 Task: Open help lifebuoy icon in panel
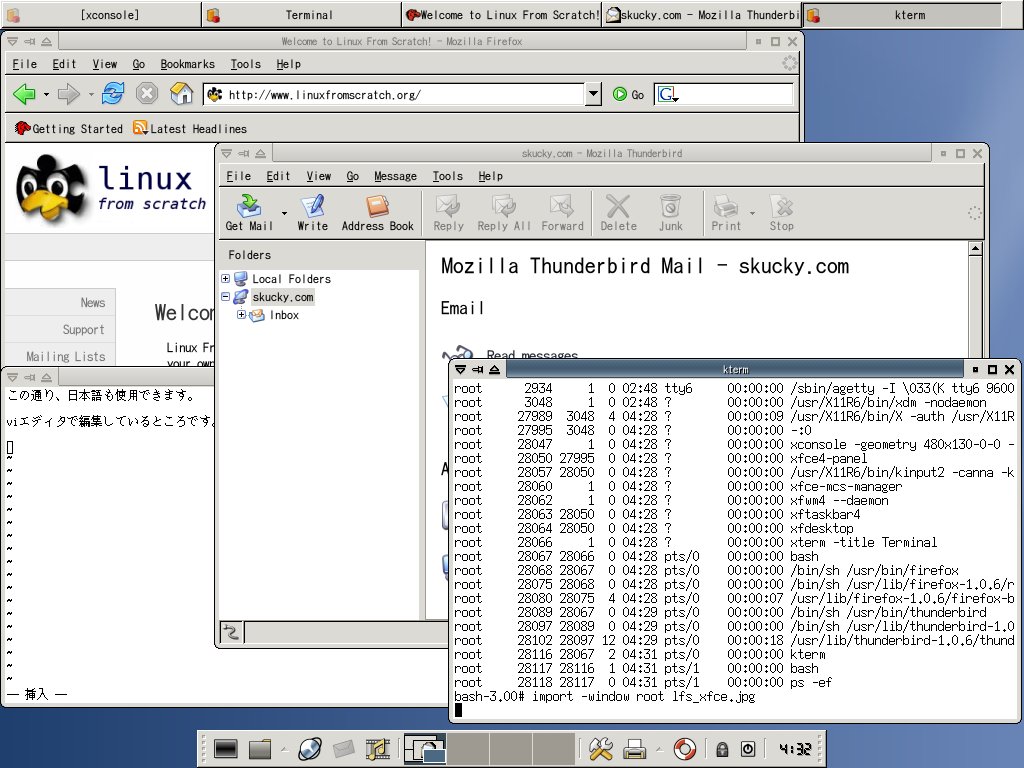click(x=684, y=748)
